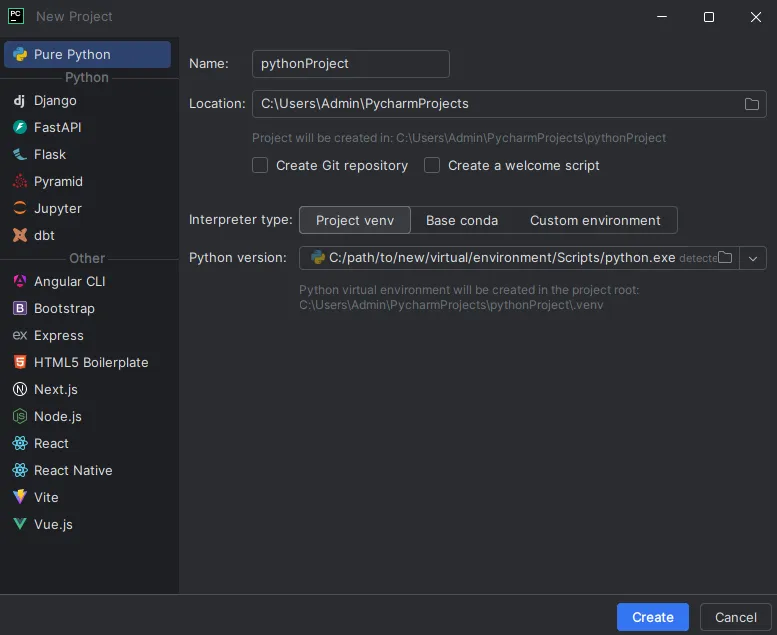
Task: Pick the React Native project icon
Action: click(x=19, y=471)
